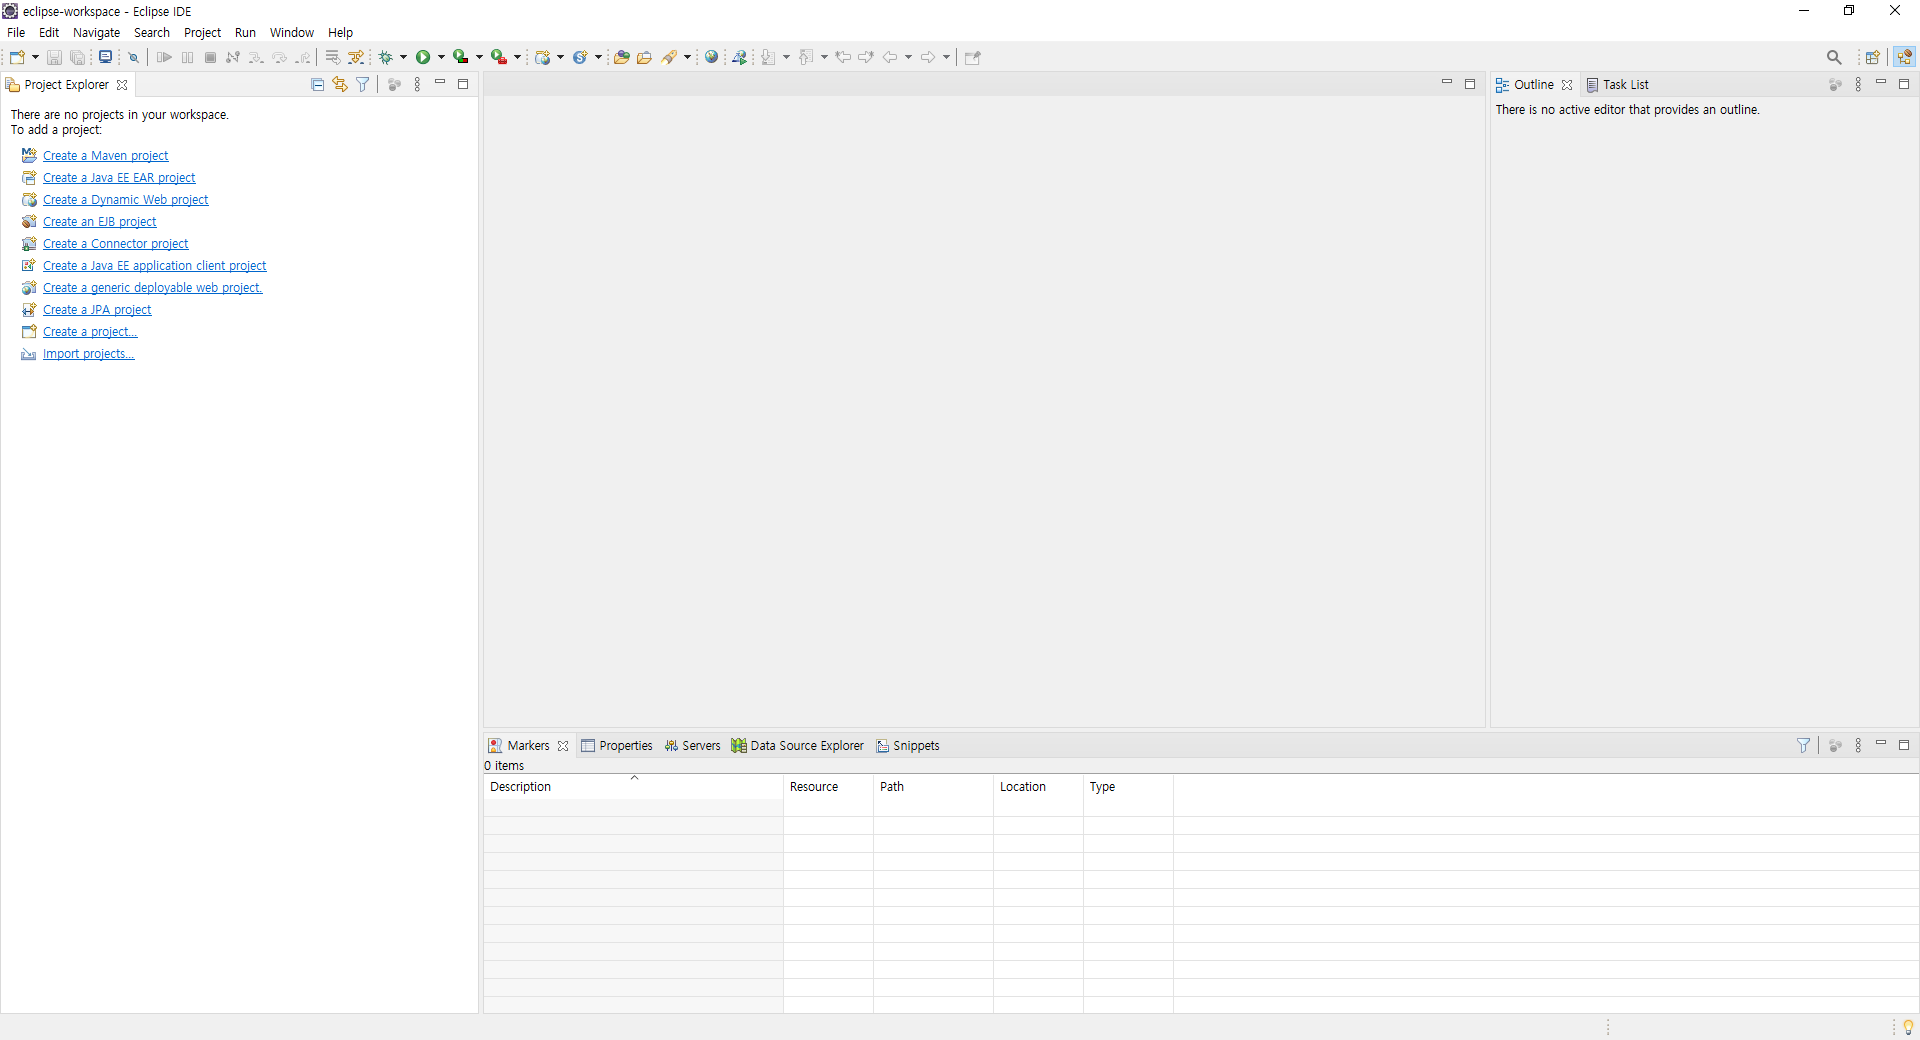Open the New Servlet dropdown arrow
Image resolution: width=1920 pixels, height=1040 pixels.
[x=598, y=57]
